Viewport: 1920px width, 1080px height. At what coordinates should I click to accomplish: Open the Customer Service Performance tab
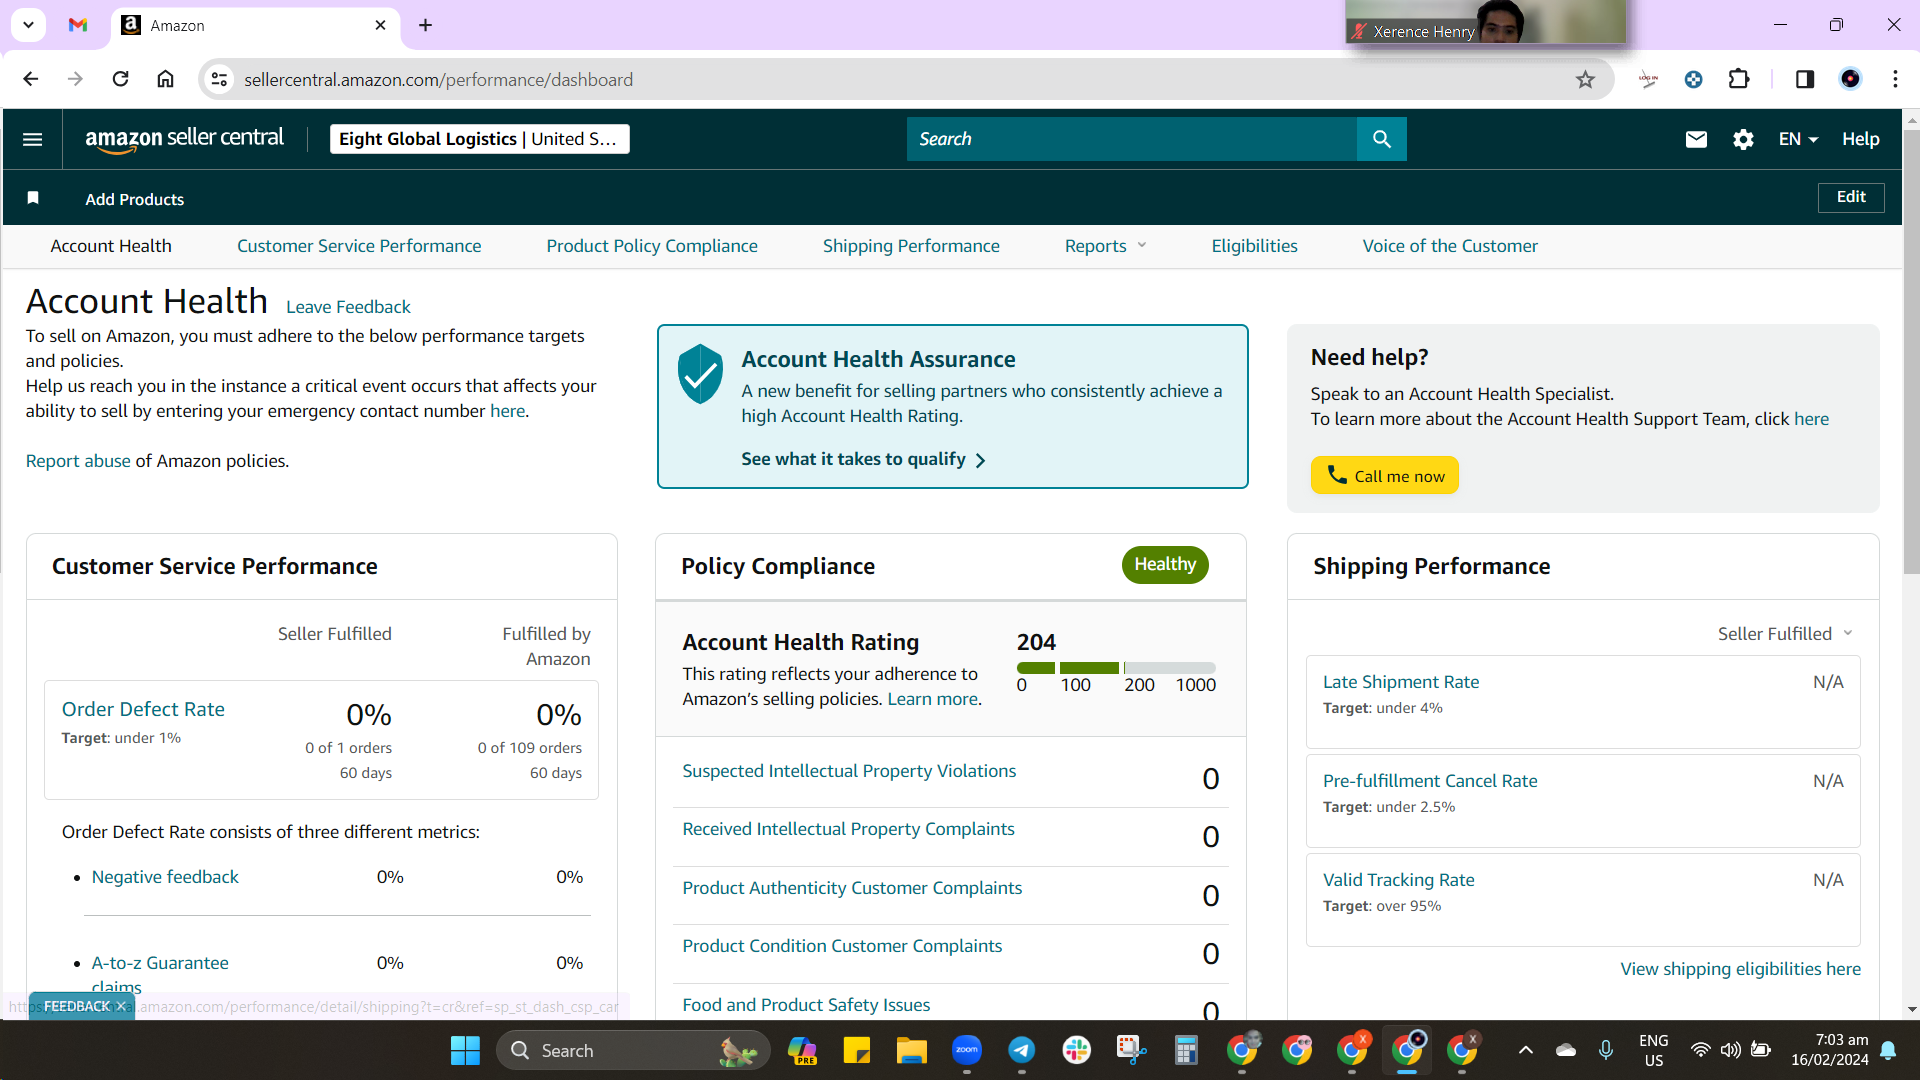pos(359,246)
